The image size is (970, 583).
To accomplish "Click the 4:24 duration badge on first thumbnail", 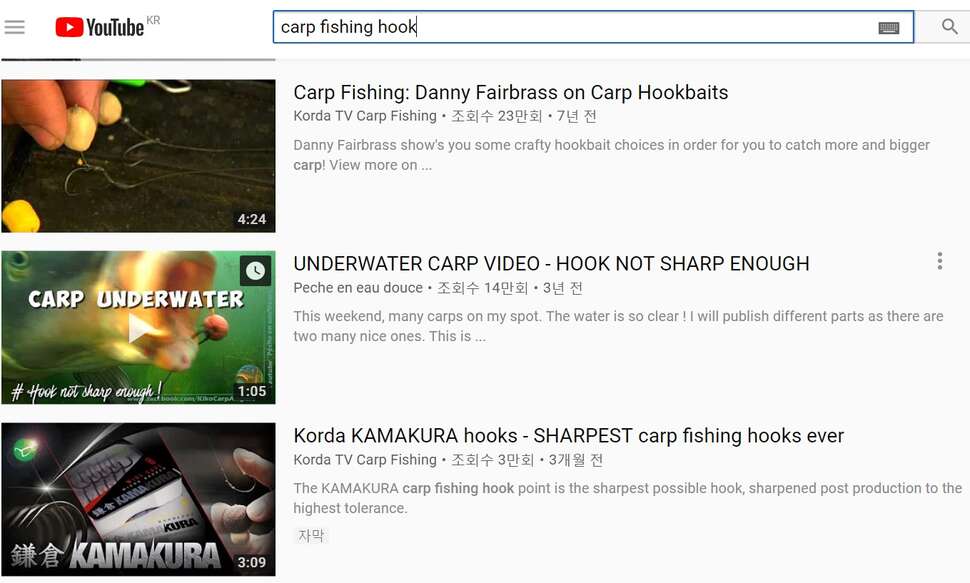I will (252, 219).
